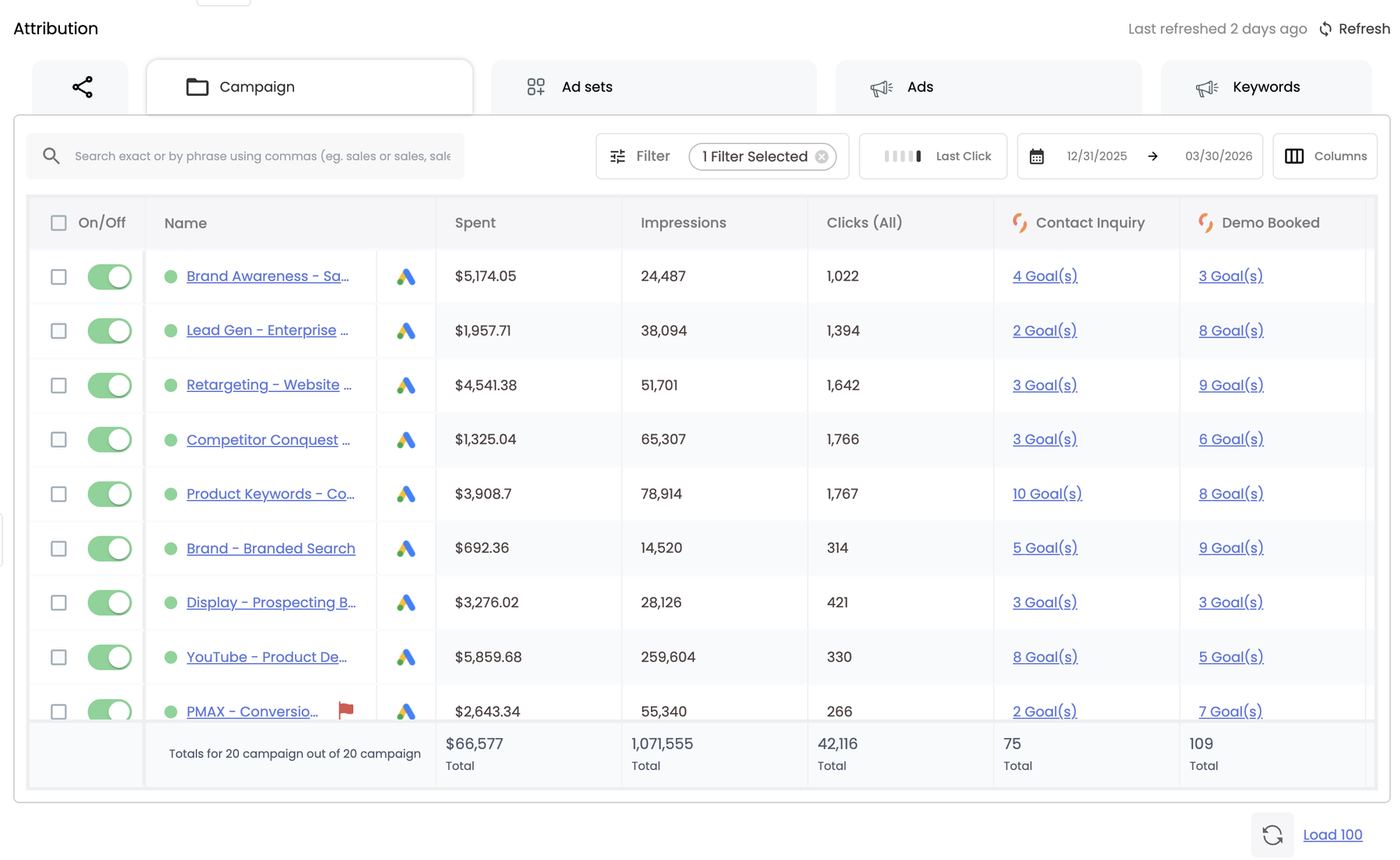Switch to the Campaign tab

[x=310, y=87]
